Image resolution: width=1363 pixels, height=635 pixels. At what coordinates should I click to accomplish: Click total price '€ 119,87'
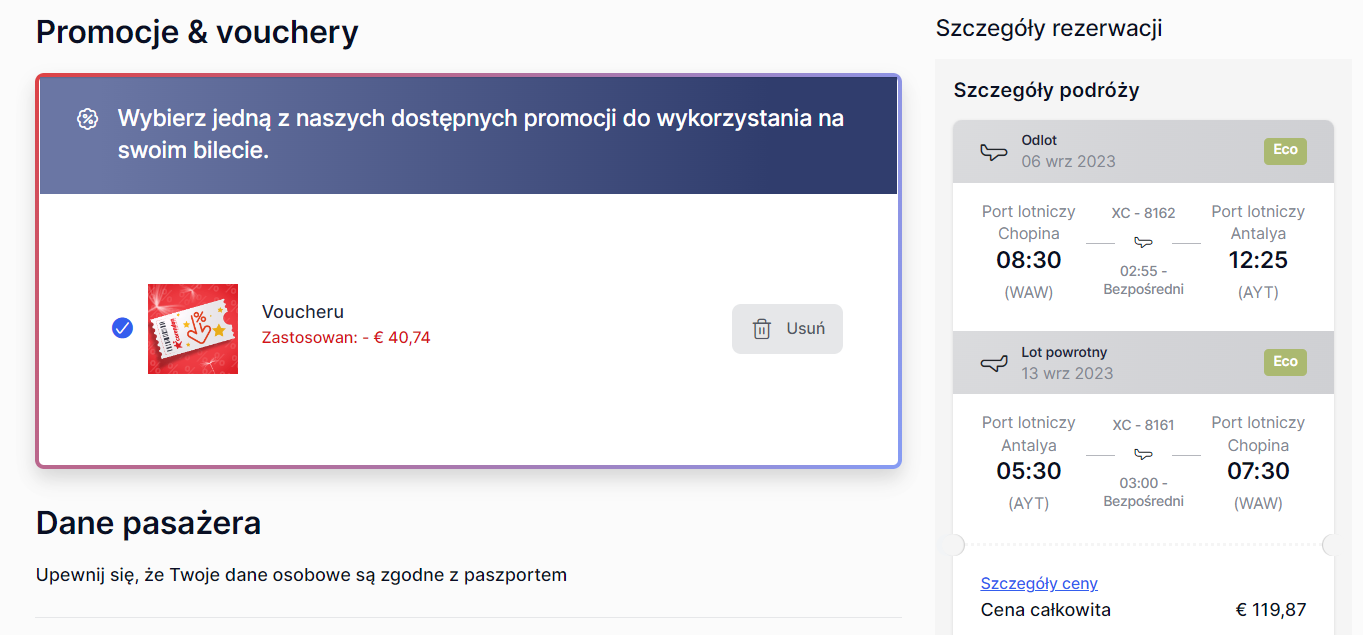pyautogui.click(x=1271, y=610)
